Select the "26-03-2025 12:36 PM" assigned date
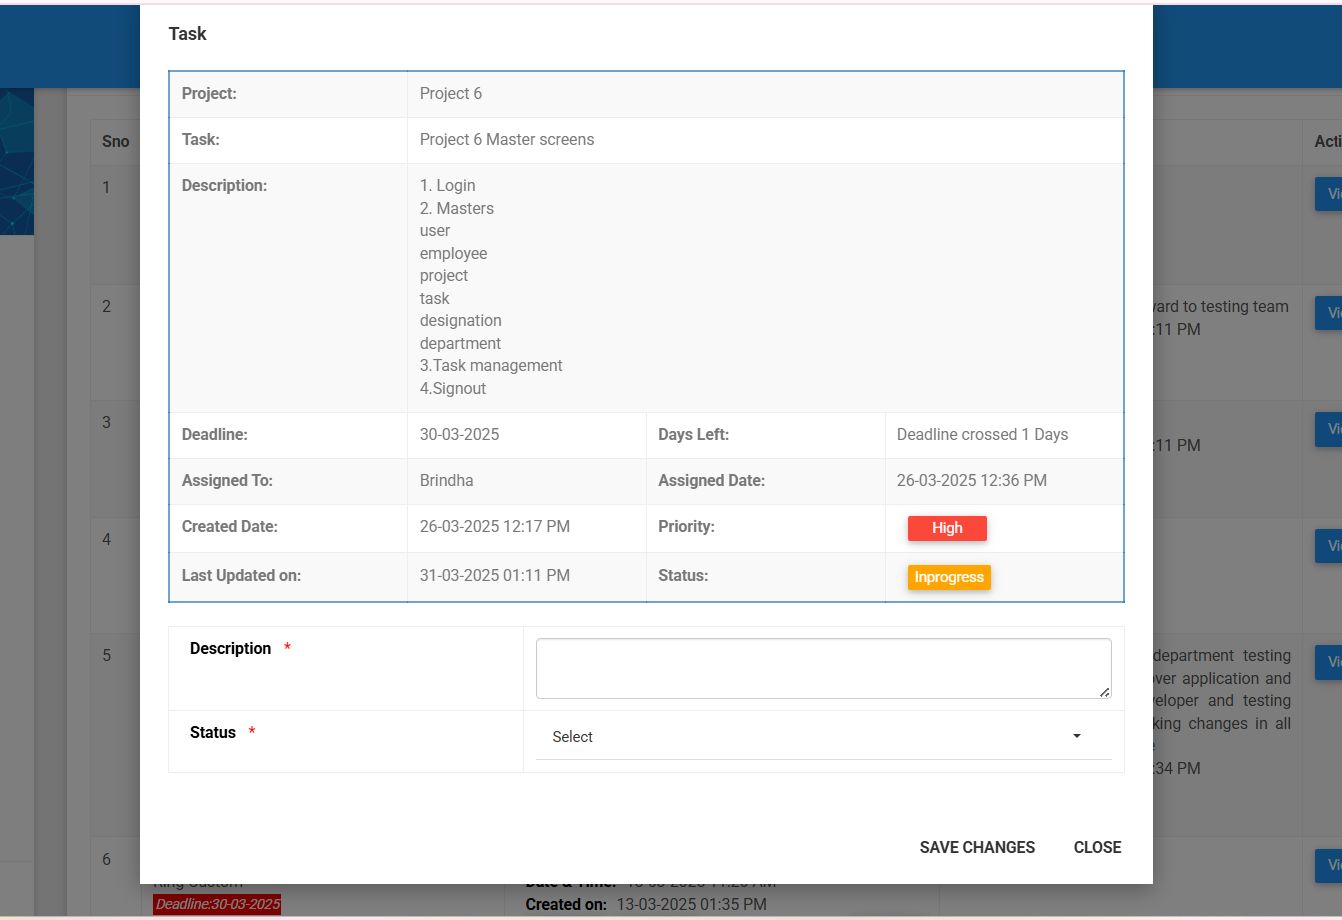This screenshot has height=920, width=1342. click(972, 481)
